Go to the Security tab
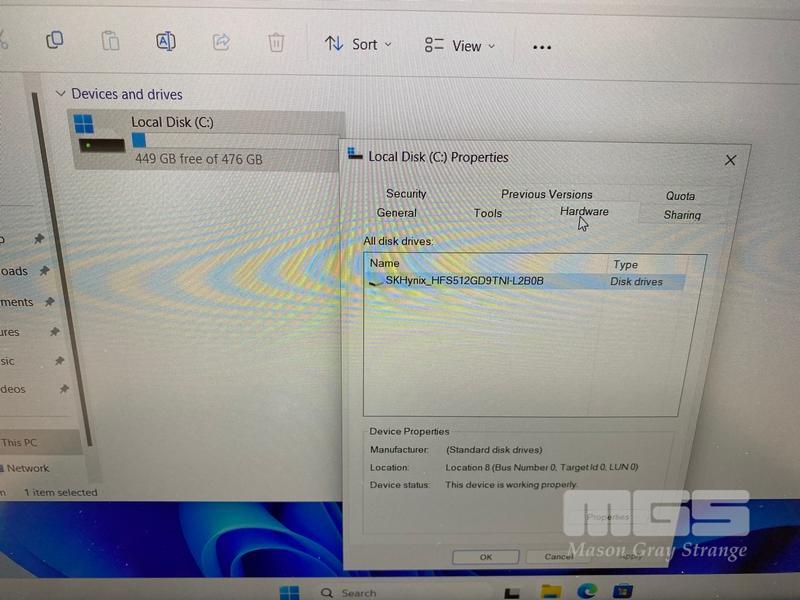The height and width of the screenshot is (600, 800). (x=406, y=194)
